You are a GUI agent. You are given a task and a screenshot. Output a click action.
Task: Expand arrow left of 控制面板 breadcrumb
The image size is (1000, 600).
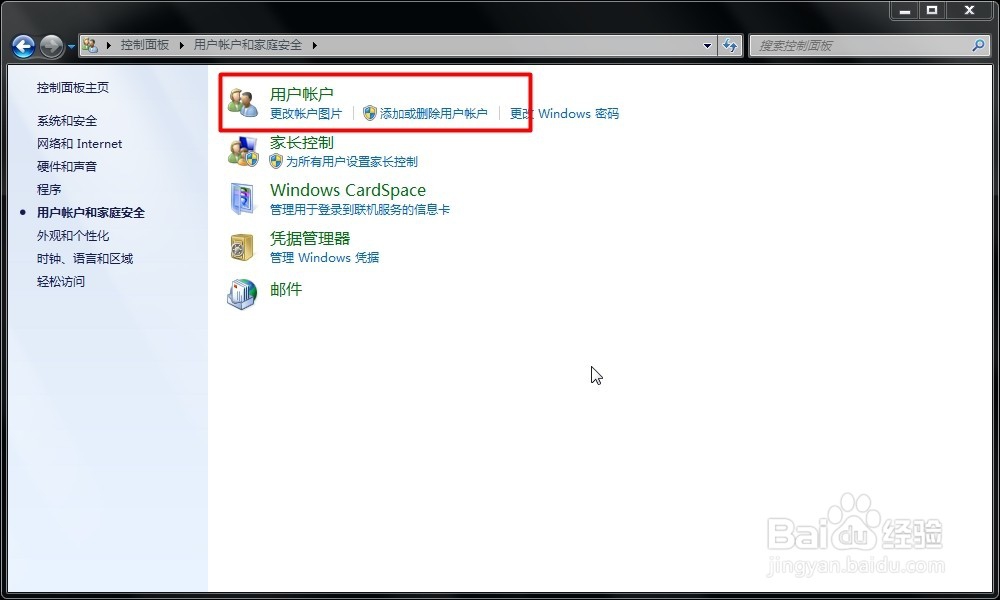click(x=109, y=45)
